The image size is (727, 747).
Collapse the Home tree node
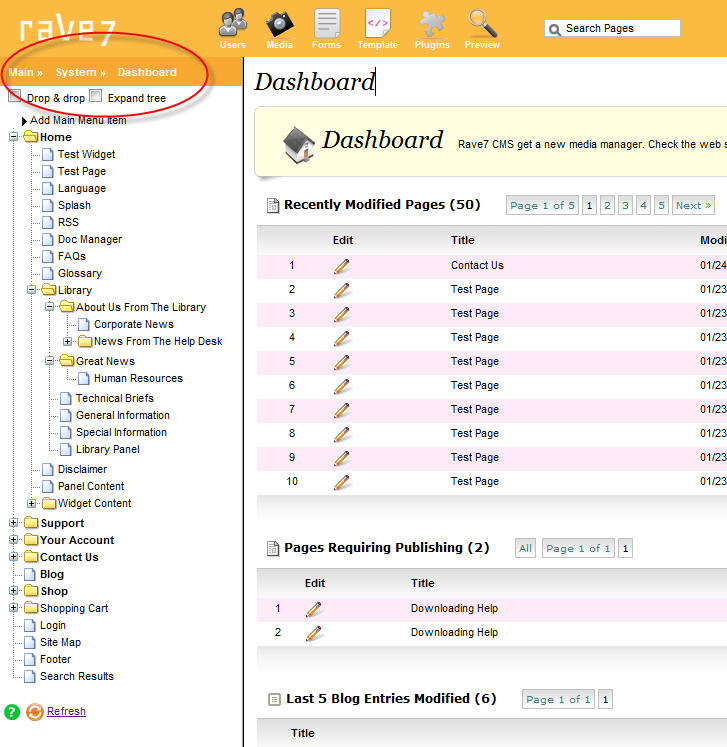pyautogui.click(x=13, y=137)
